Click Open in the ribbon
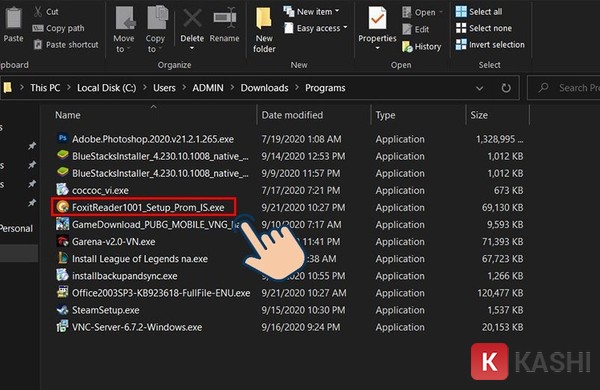This screenshot has width=600, height=390. (422, 12)
